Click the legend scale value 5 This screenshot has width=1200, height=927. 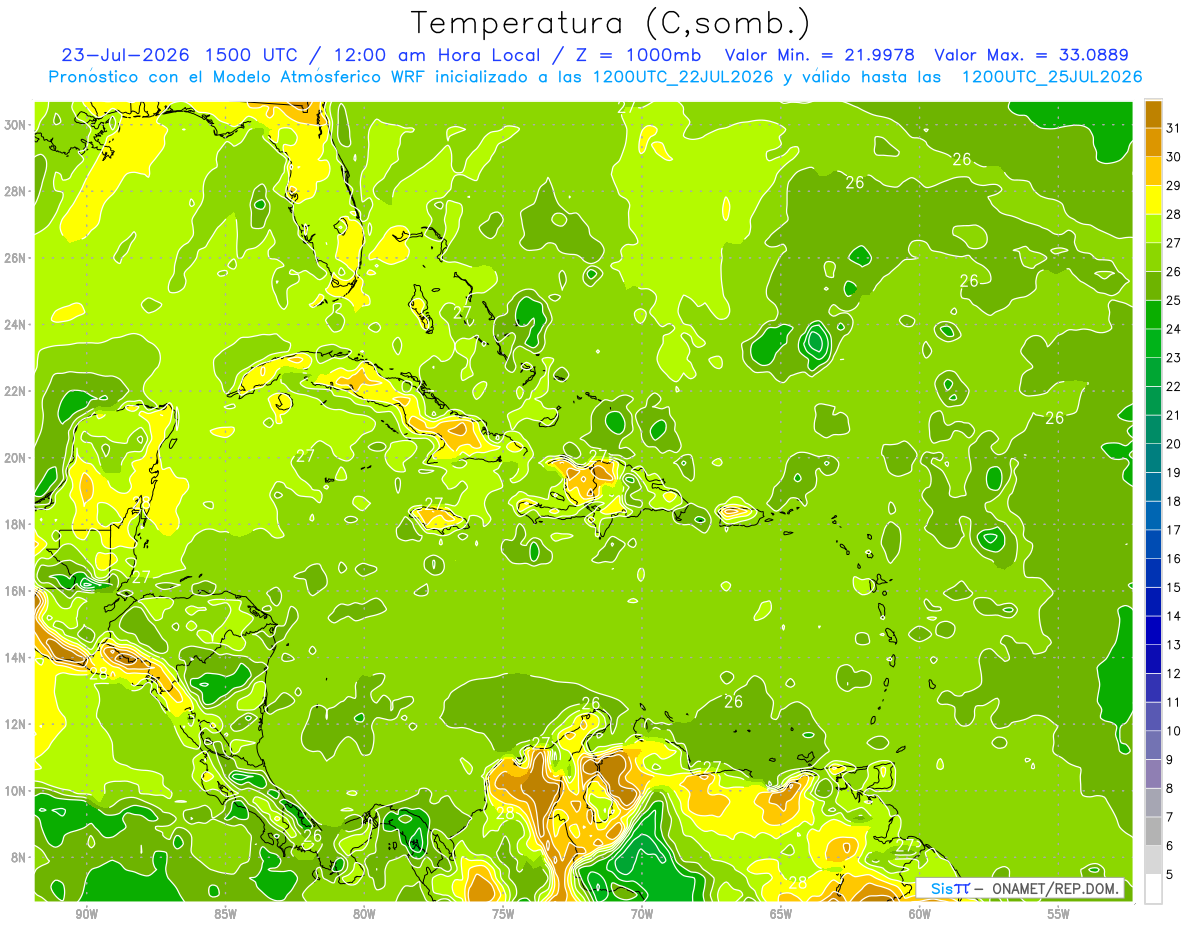[x=1170, y=874]
